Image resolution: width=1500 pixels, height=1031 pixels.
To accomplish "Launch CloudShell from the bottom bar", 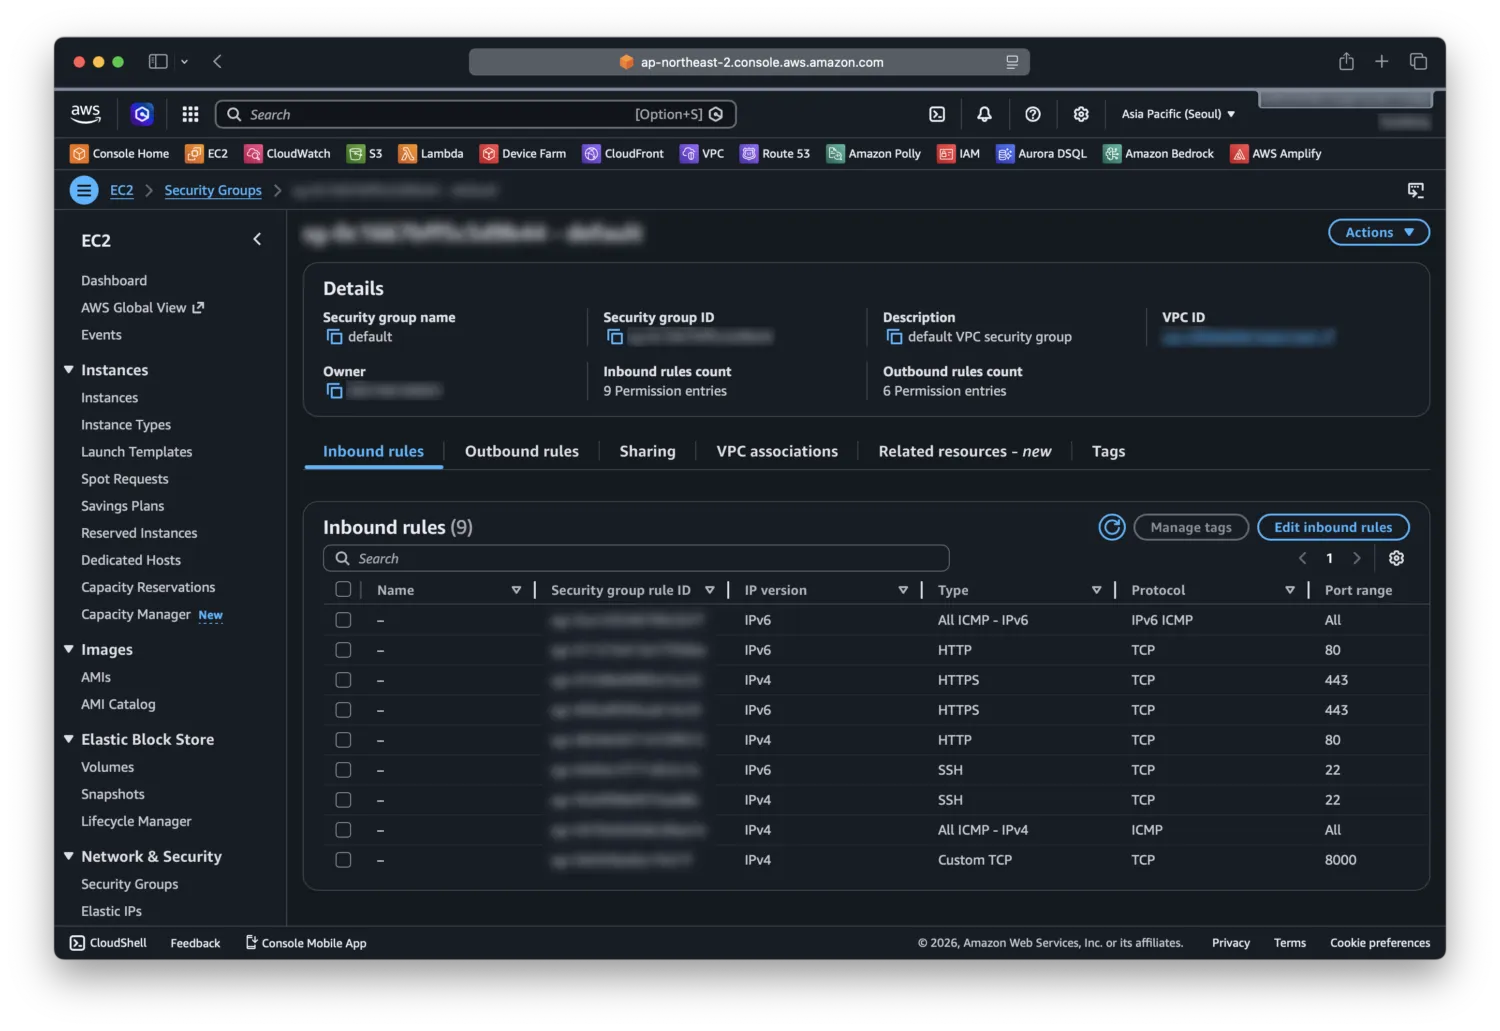I will coord(107,942).
